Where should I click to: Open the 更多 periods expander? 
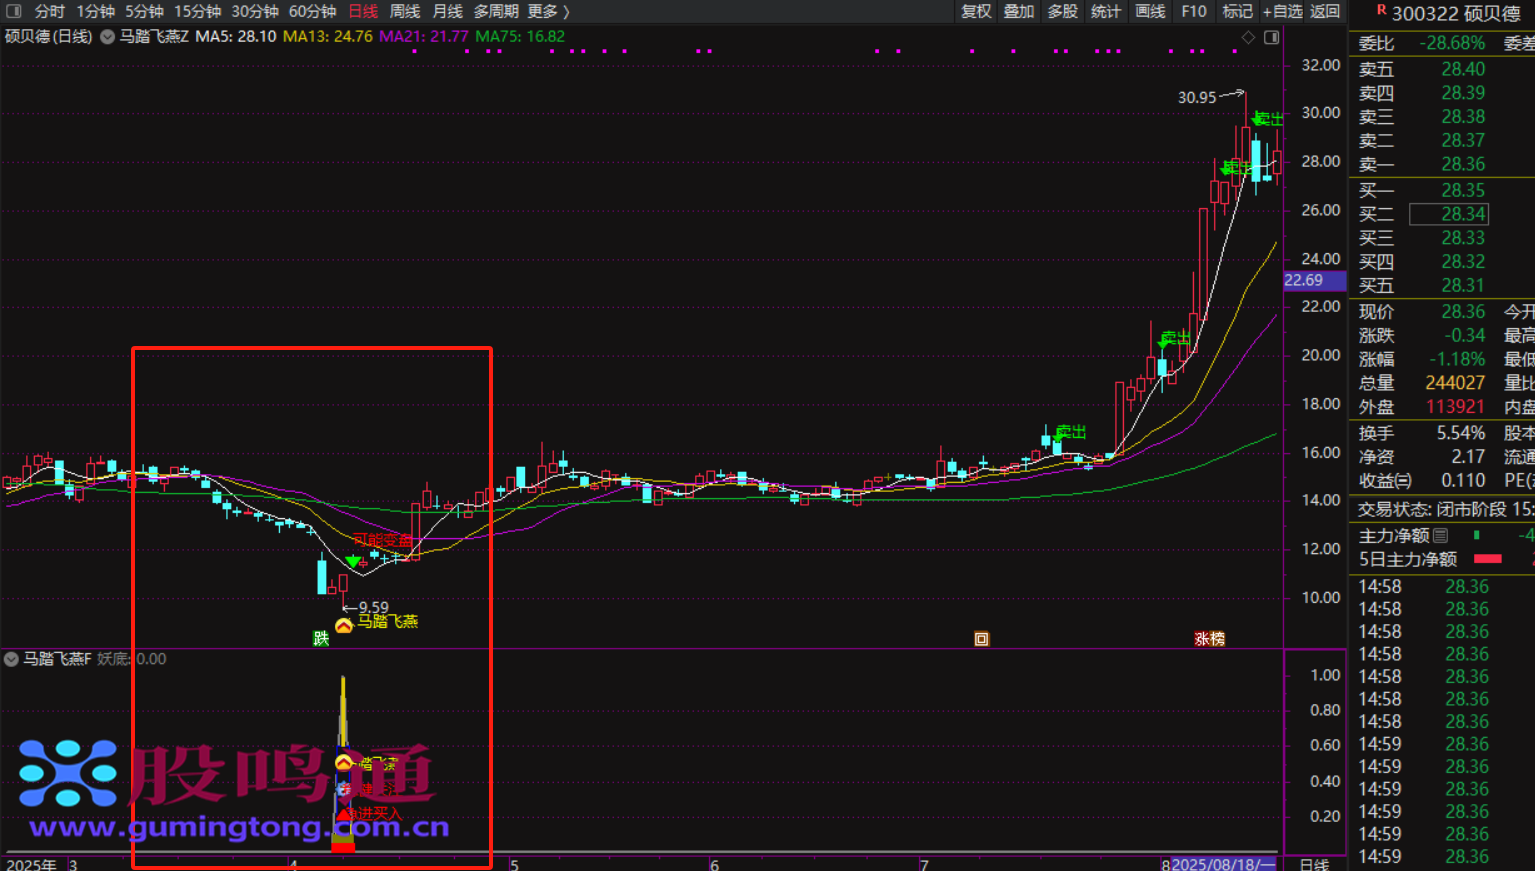point(548,11)
